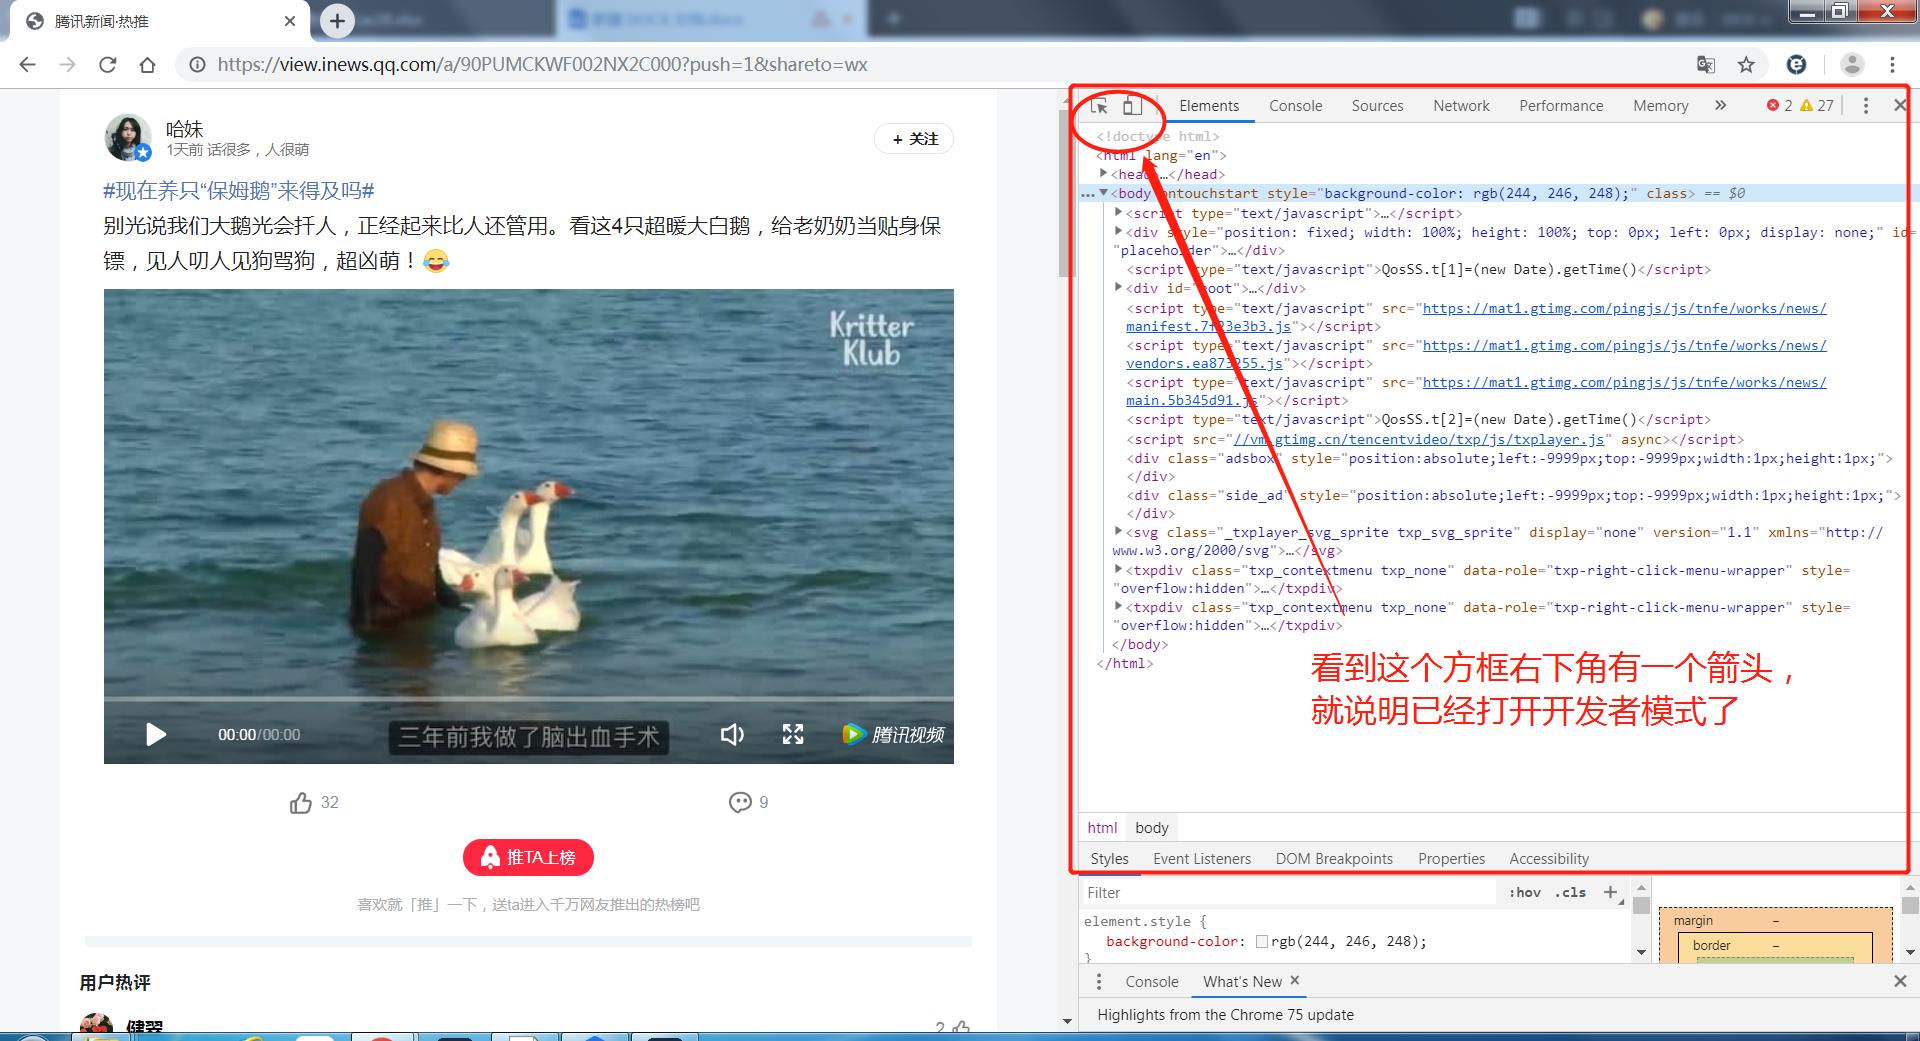1920x1041 pixels.
Task: Click 哈妹's profile avatar
Action: [128, 138]
